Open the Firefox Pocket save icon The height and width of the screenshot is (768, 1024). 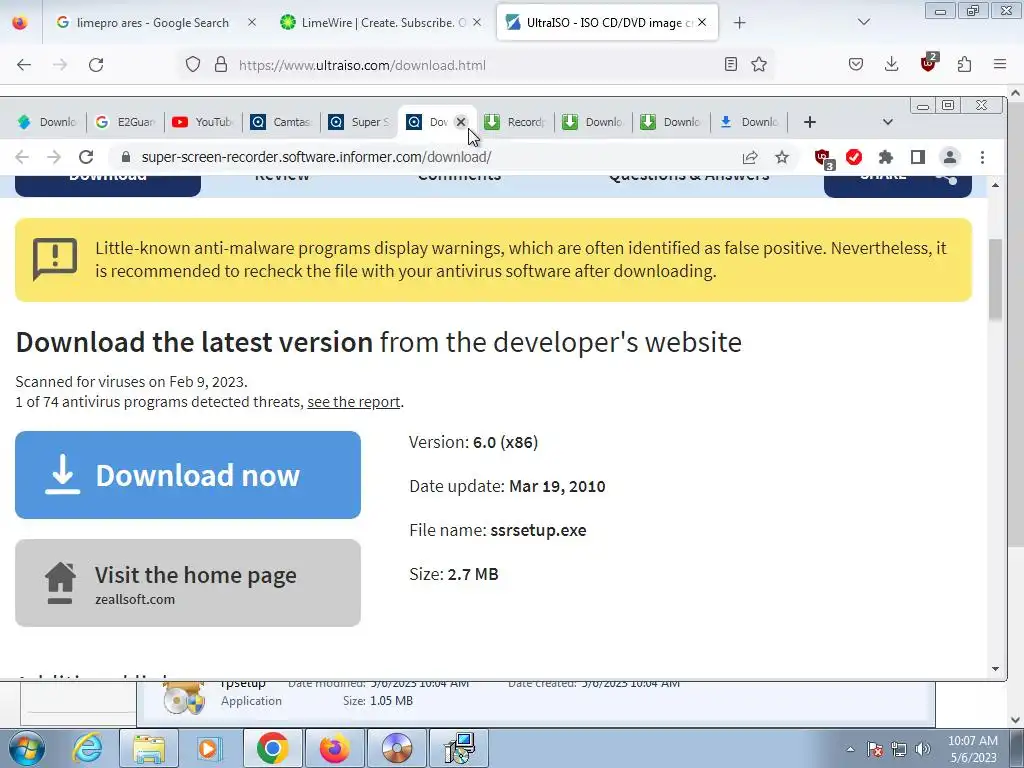[856, 64]
